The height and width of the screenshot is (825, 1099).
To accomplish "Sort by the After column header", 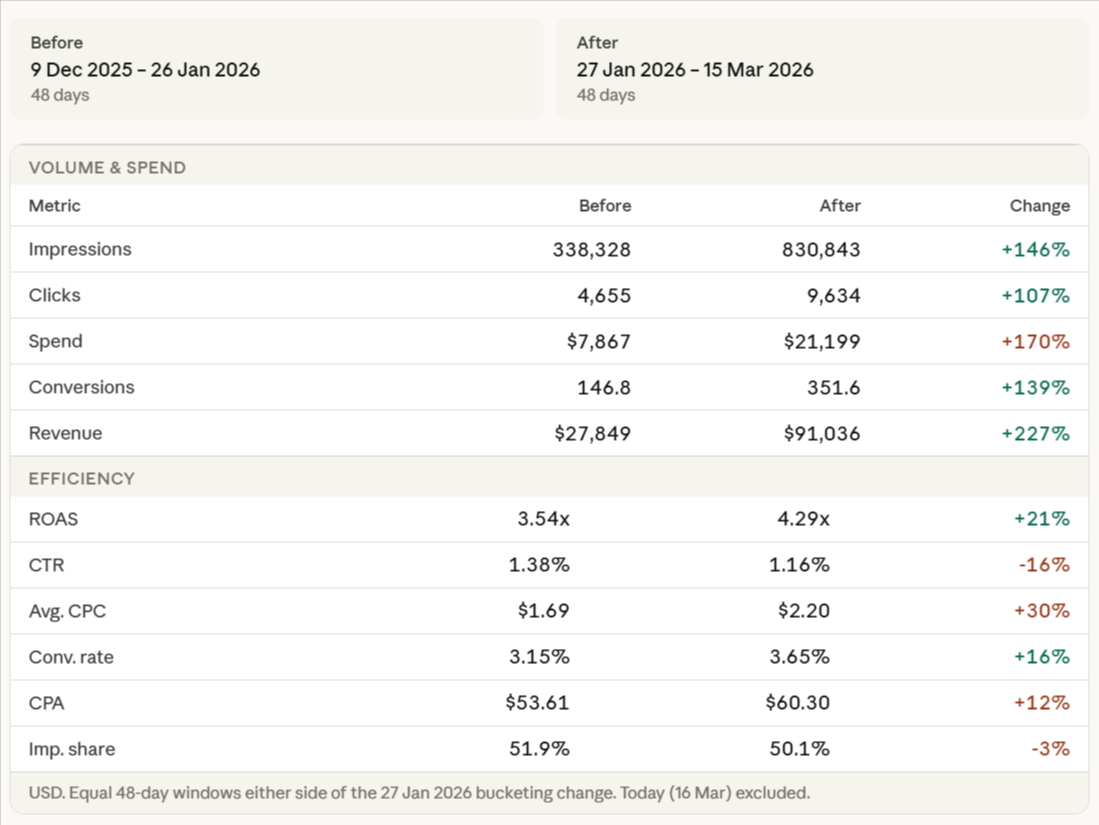I will click(x=840, y=205).
